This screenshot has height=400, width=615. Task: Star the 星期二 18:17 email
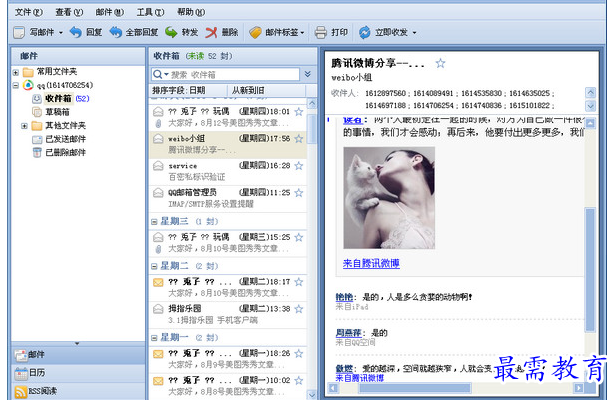299,282
